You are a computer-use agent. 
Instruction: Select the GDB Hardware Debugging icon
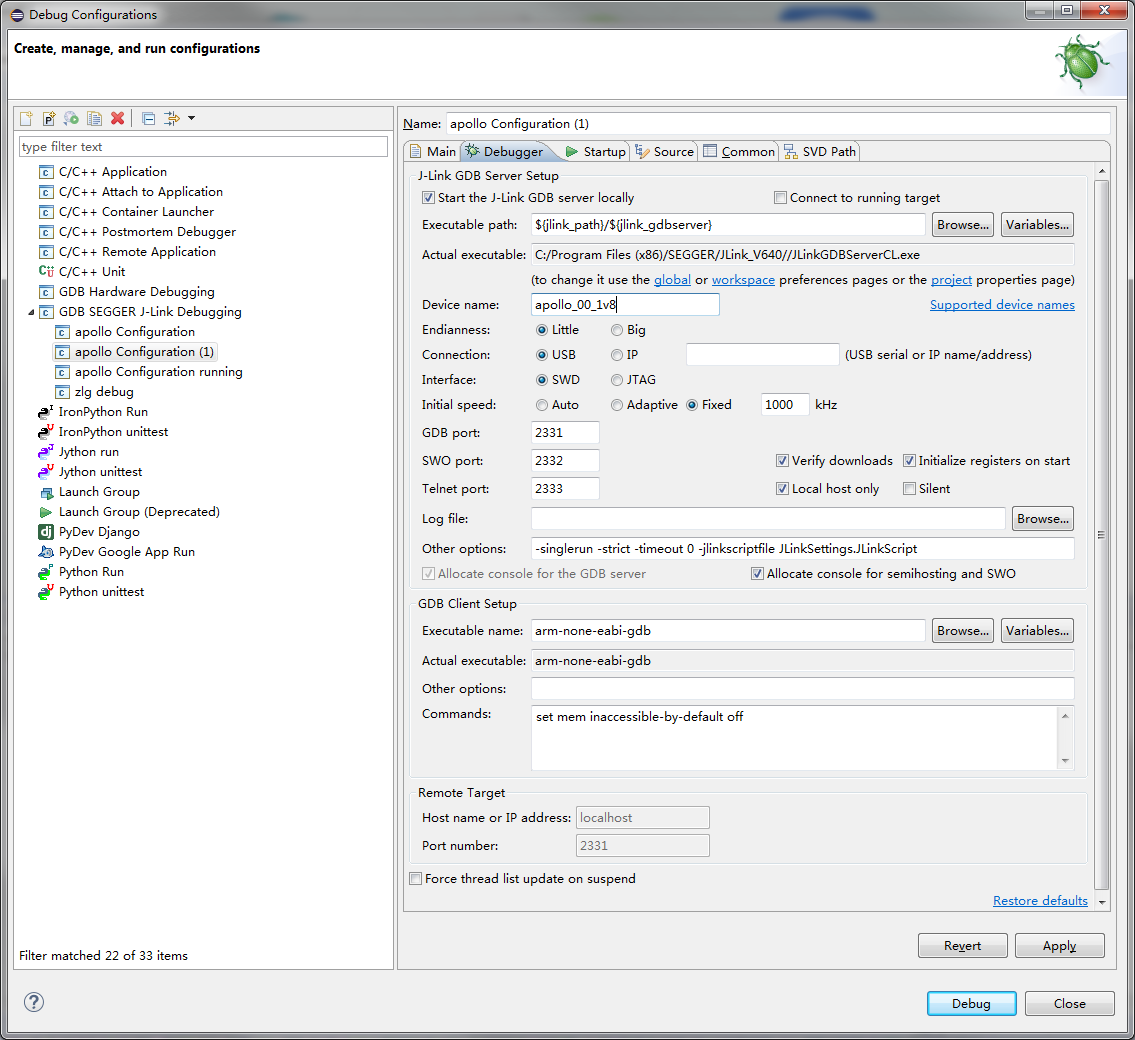(46, 292)
